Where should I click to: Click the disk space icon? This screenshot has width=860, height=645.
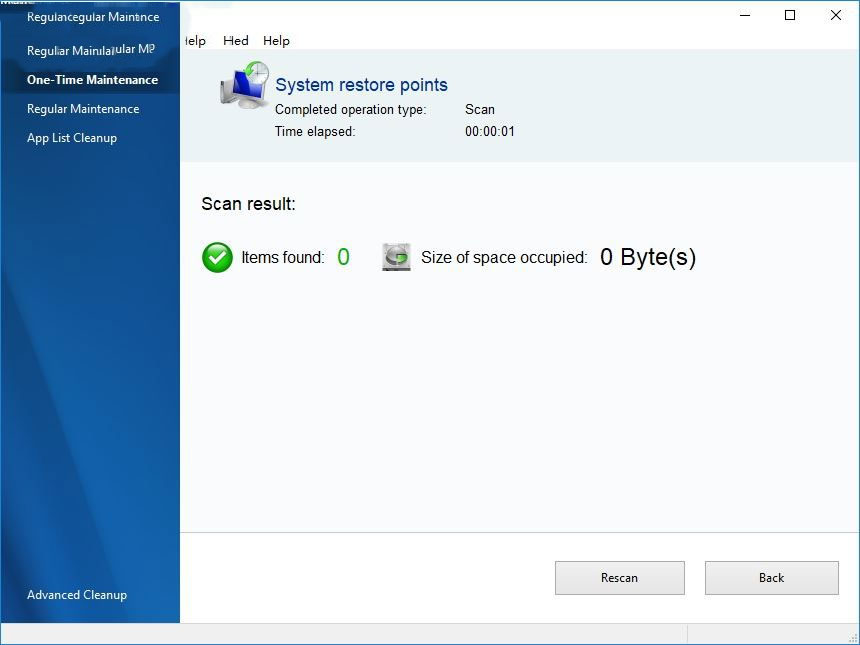pyautogui.click(x=396, y=257)
